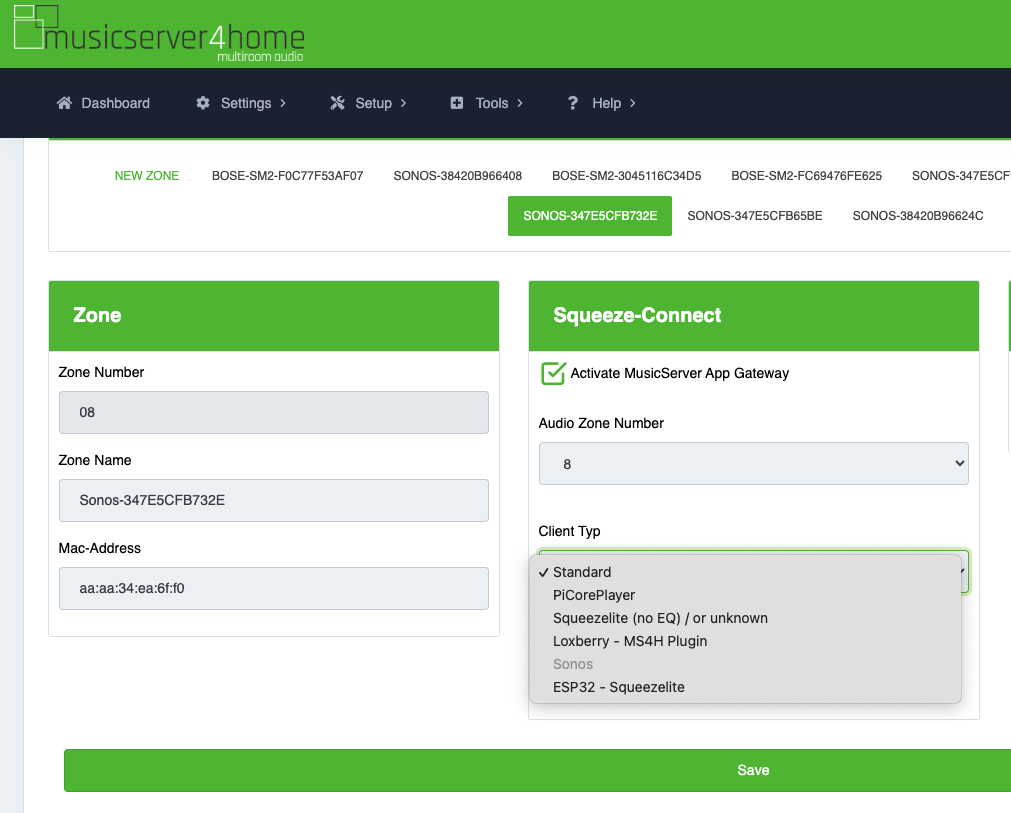Select ESP32 - Squeezelite option
The width and height of the screenshot is (1011, 813).
click(x=618, y=687)
